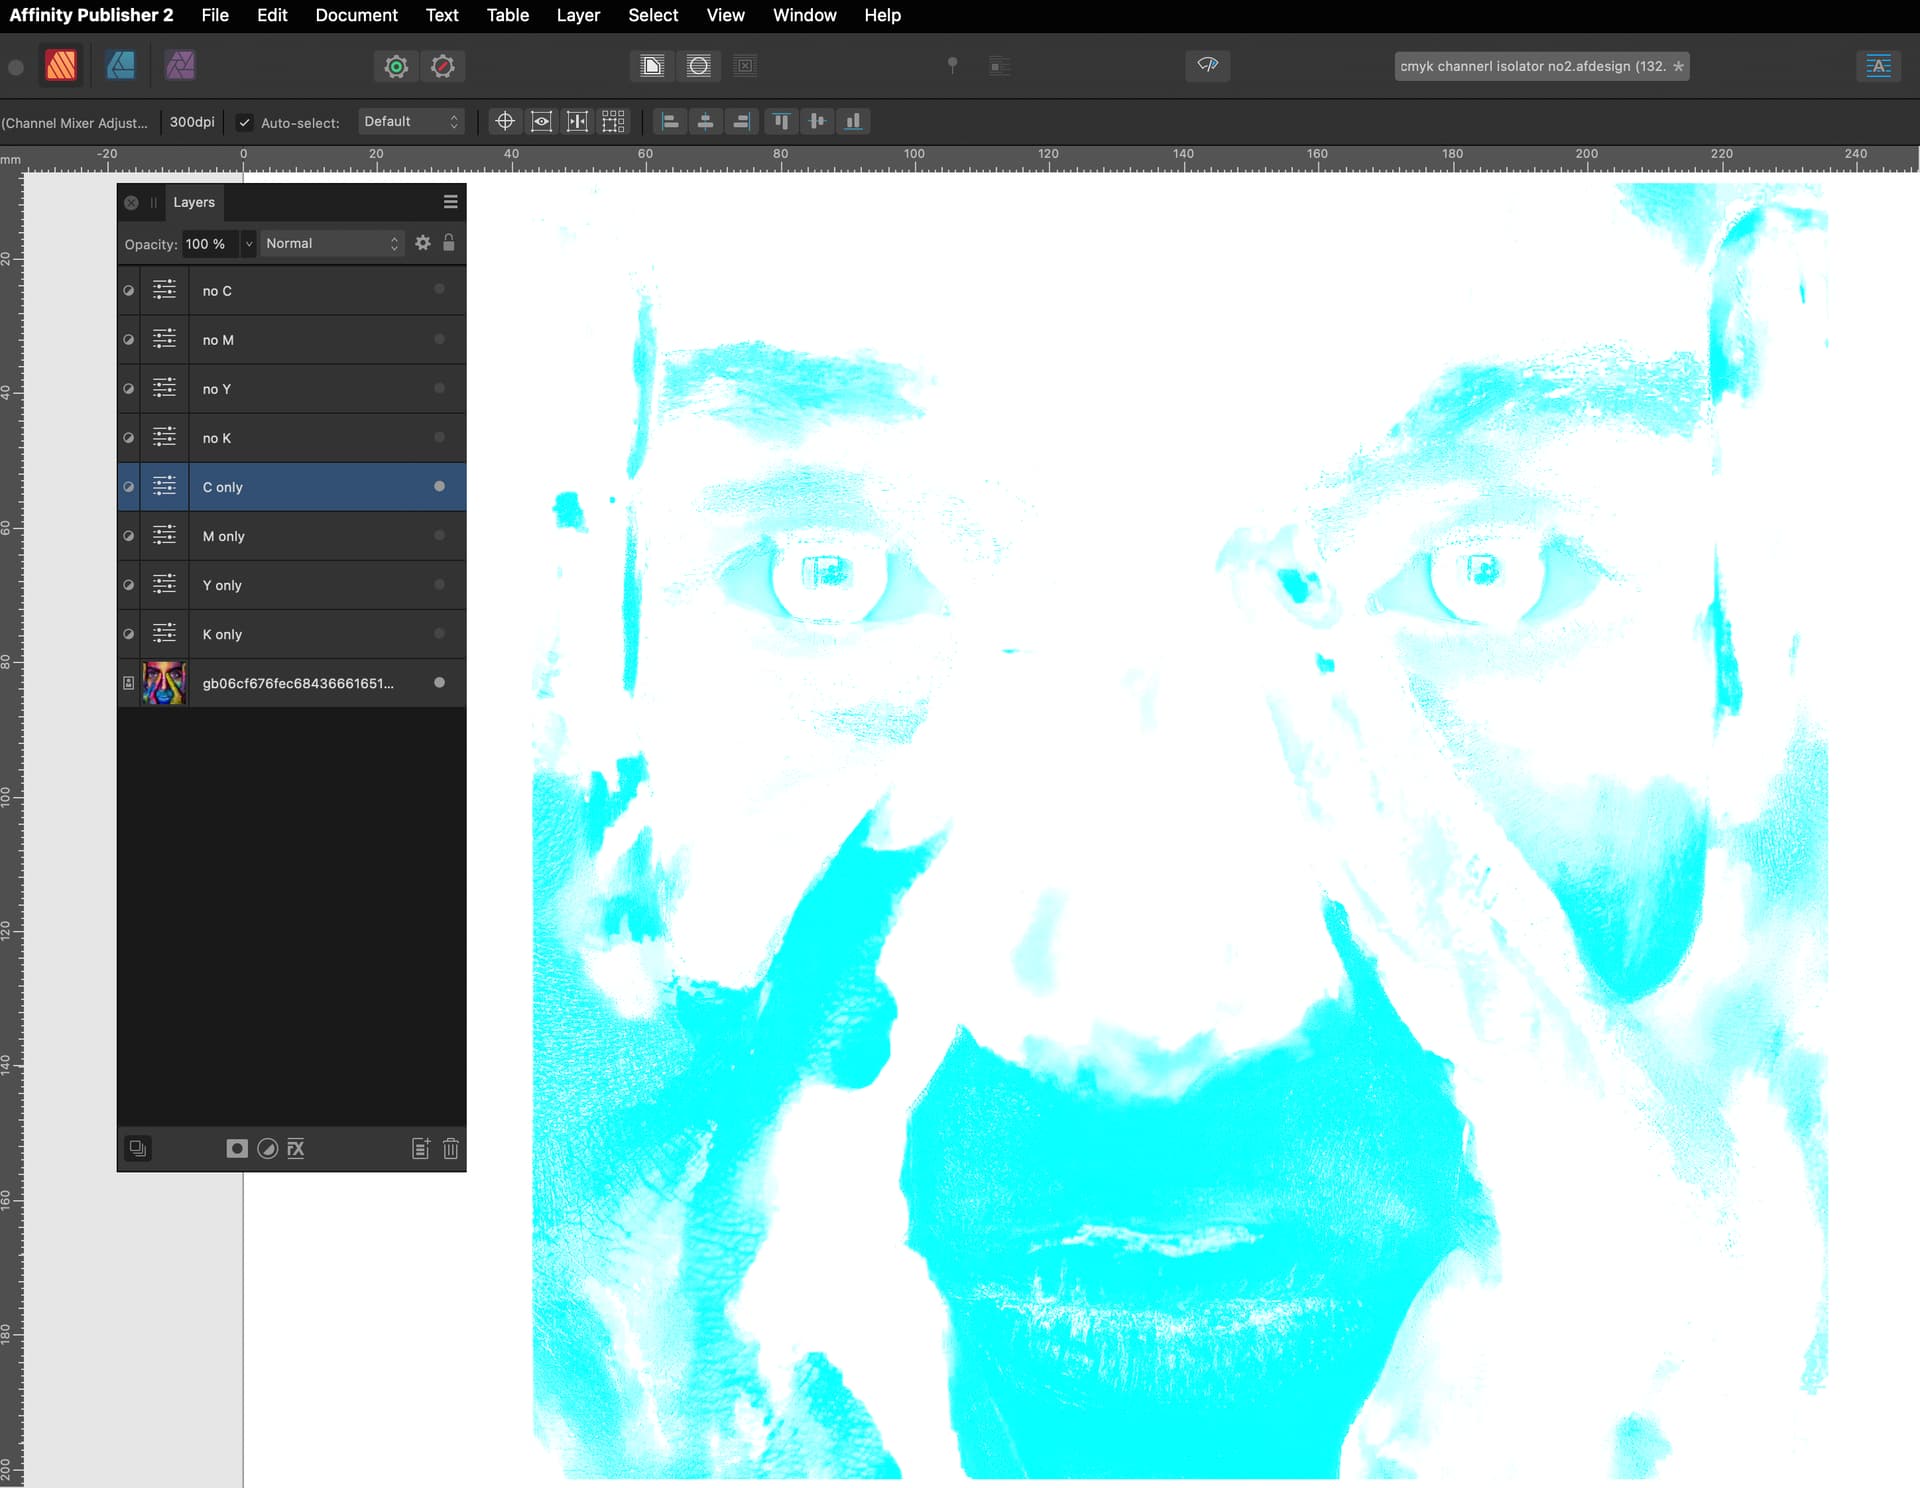Open the Window menu
Viewport: 1920px width, 1488px height.
(804, 15)
